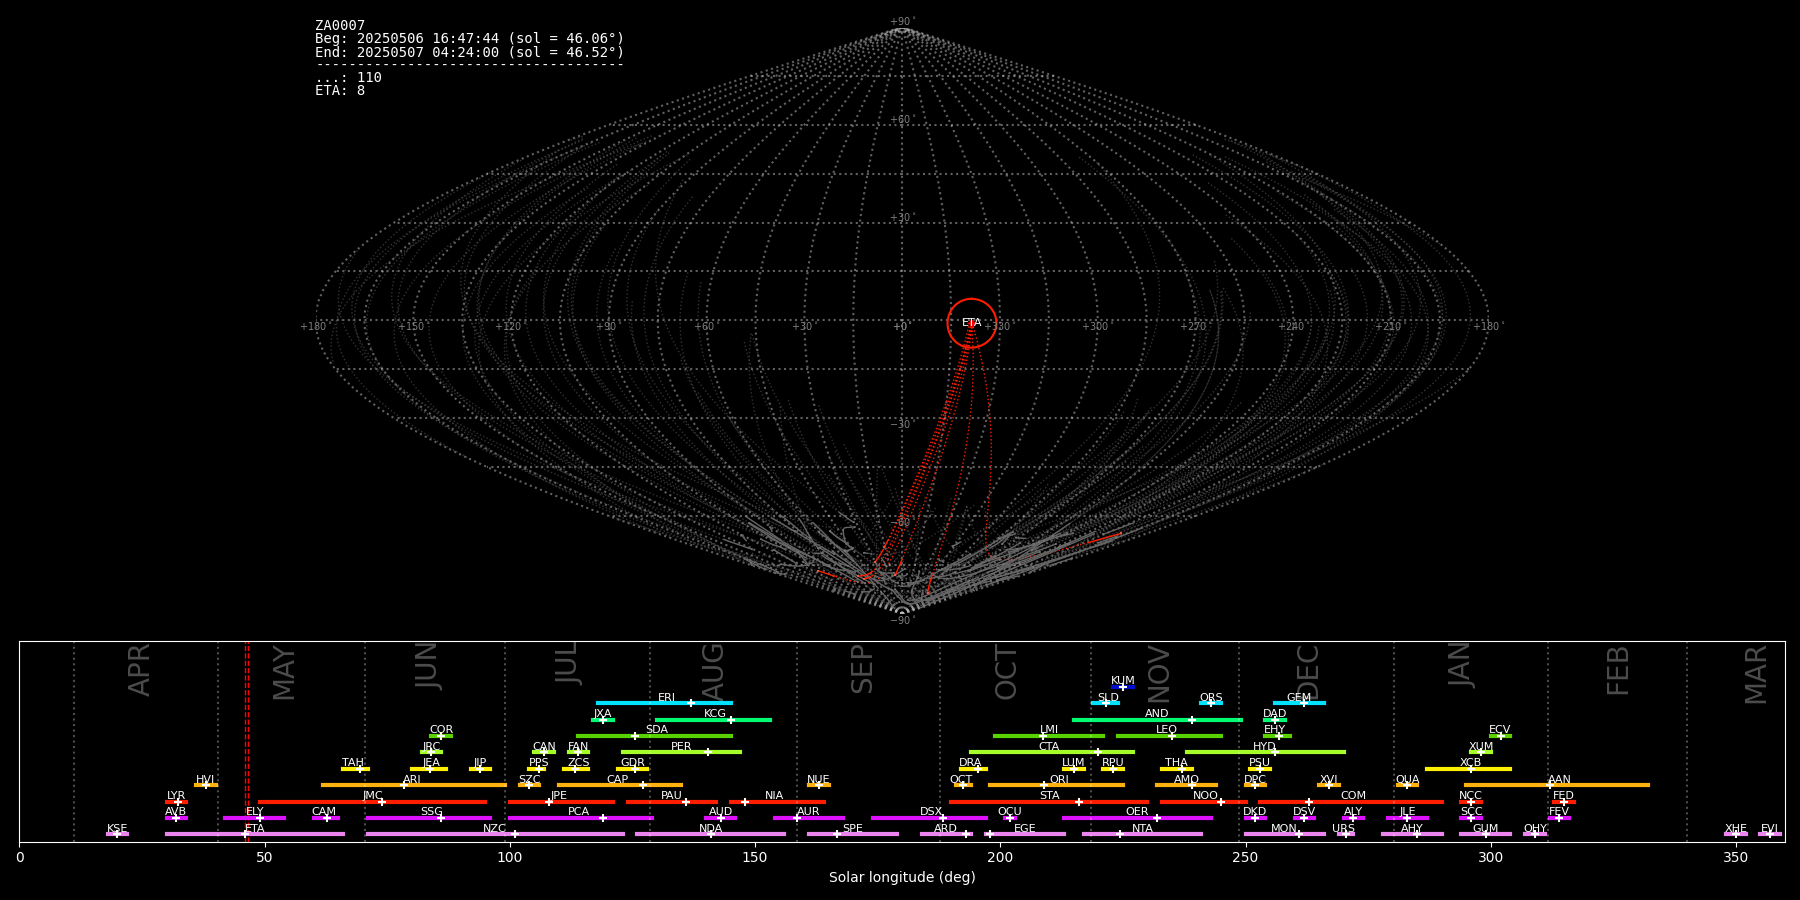Click the HVI shower label
1800x900 pixels.
(x=205, y=780)
